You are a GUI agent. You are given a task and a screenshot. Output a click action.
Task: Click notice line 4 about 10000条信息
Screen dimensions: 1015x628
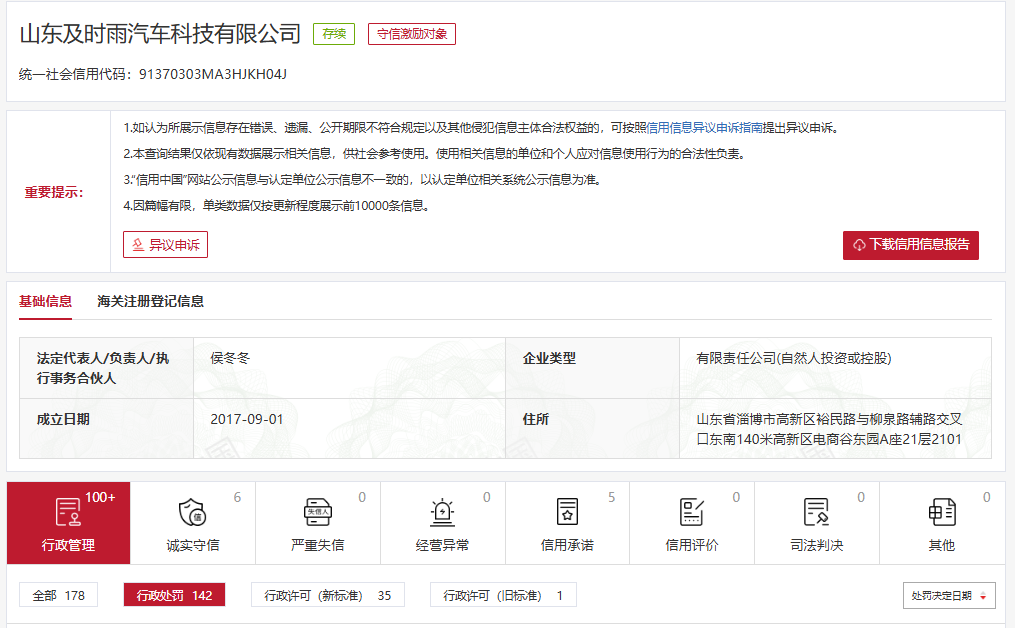click(x=276, y=205)
